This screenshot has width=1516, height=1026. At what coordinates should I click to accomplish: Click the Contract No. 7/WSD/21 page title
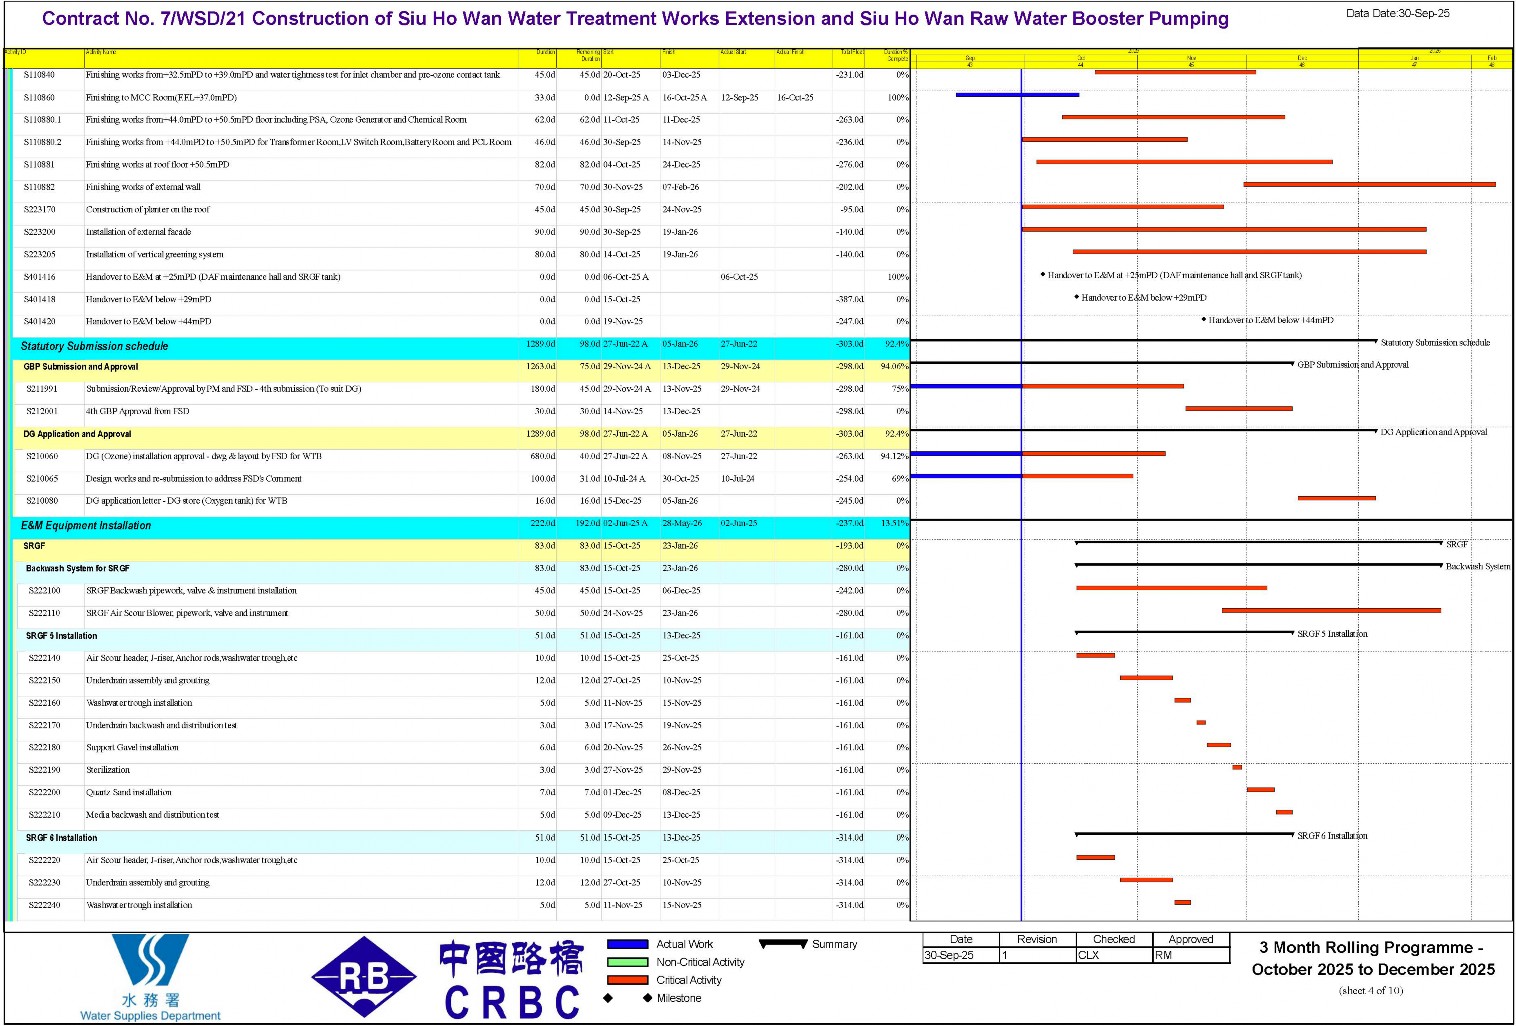635,19
